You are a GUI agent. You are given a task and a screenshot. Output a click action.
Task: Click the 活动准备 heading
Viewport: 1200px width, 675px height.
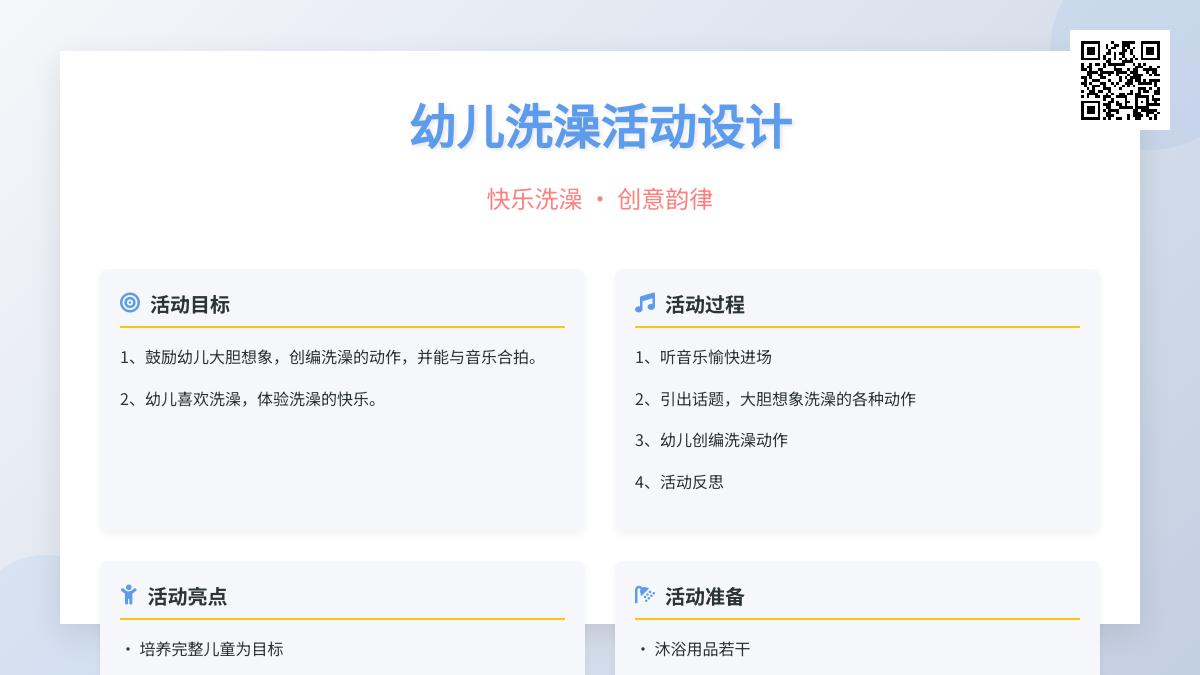coord(705,597)
